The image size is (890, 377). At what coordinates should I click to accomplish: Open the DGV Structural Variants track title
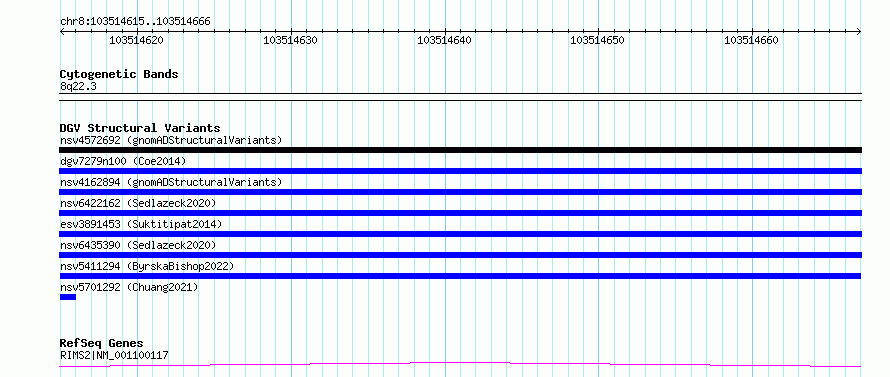pos(140,128)
